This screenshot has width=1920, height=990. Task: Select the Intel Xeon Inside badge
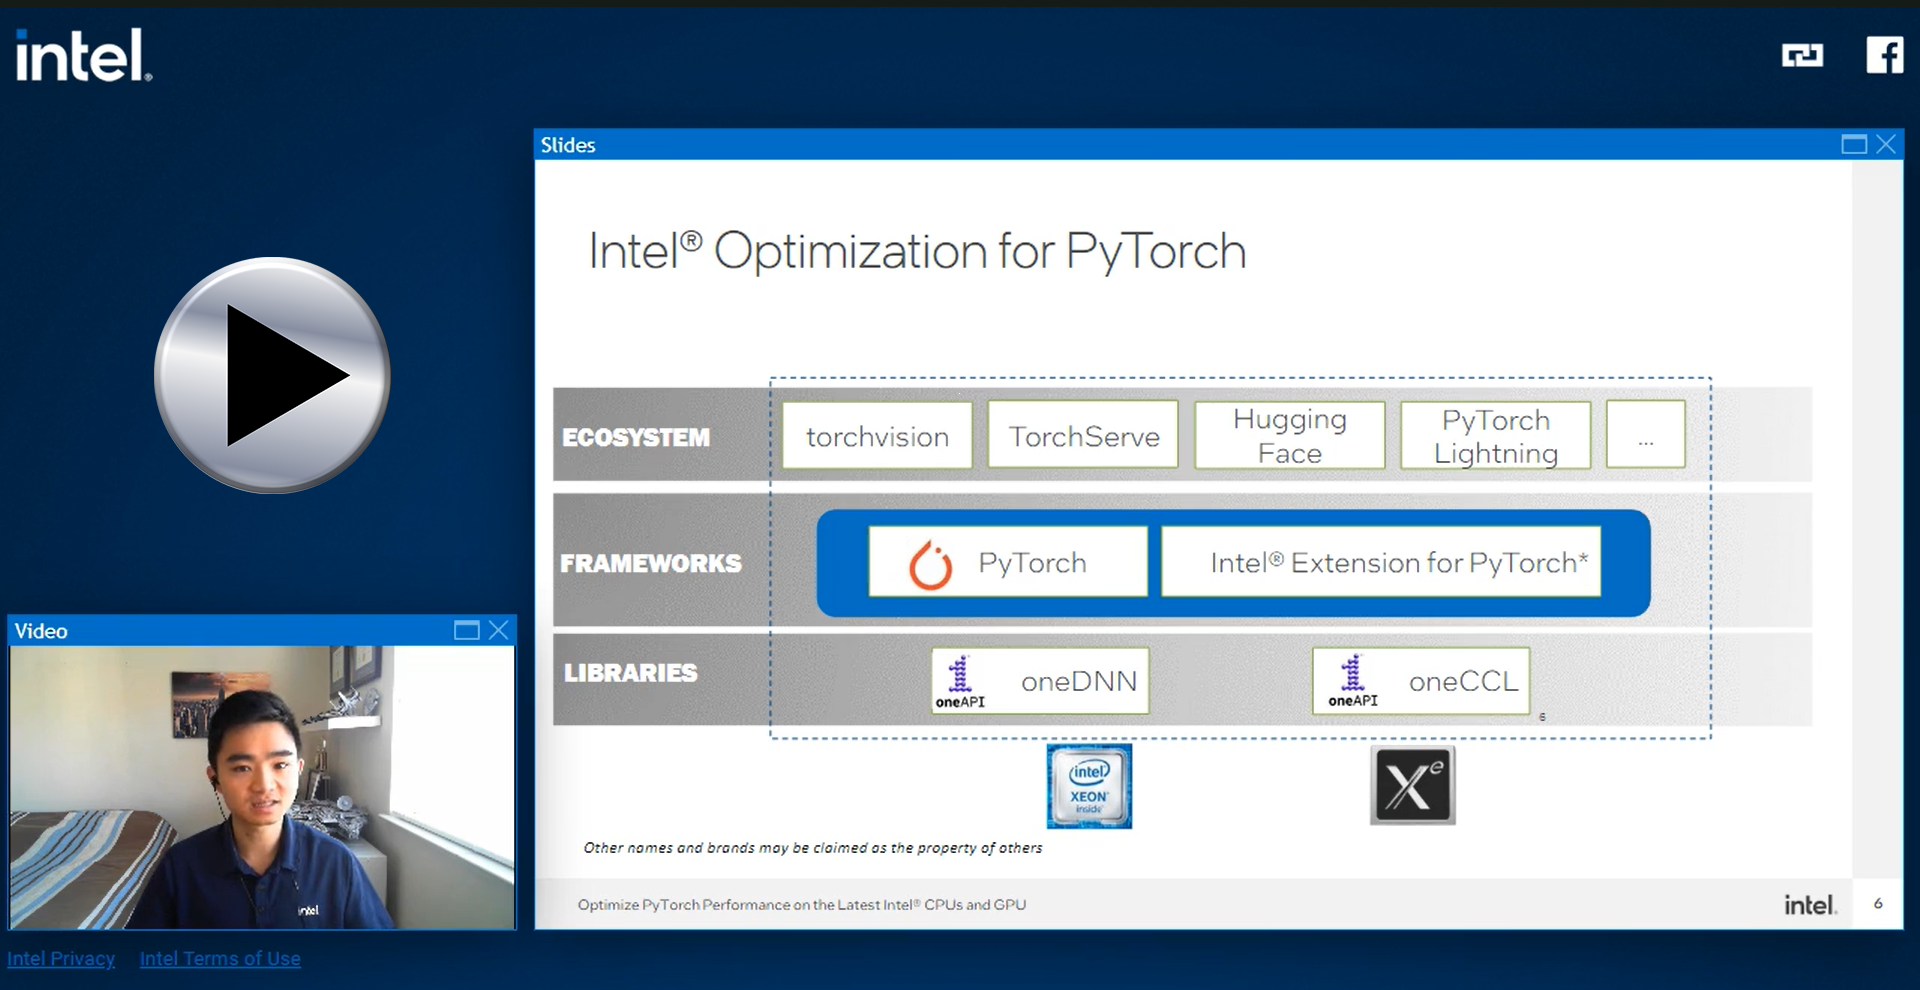[x=1089, y=786]
